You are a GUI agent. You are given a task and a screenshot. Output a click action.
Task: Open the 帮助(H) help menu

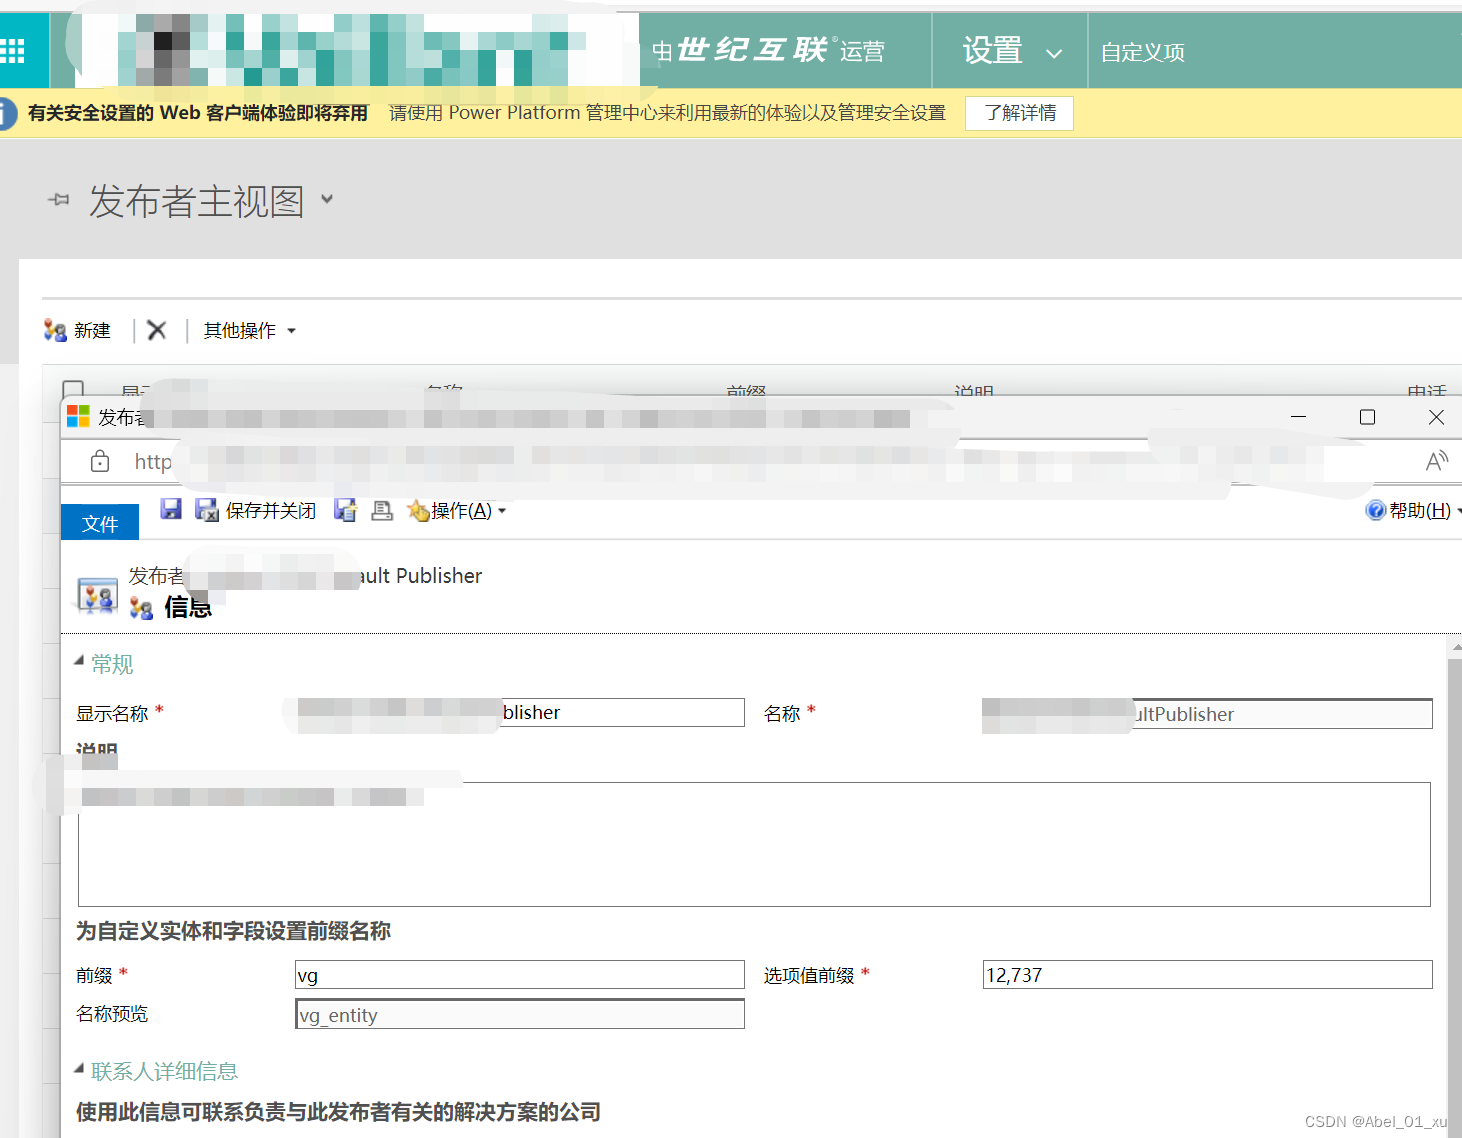[1413, 510]
